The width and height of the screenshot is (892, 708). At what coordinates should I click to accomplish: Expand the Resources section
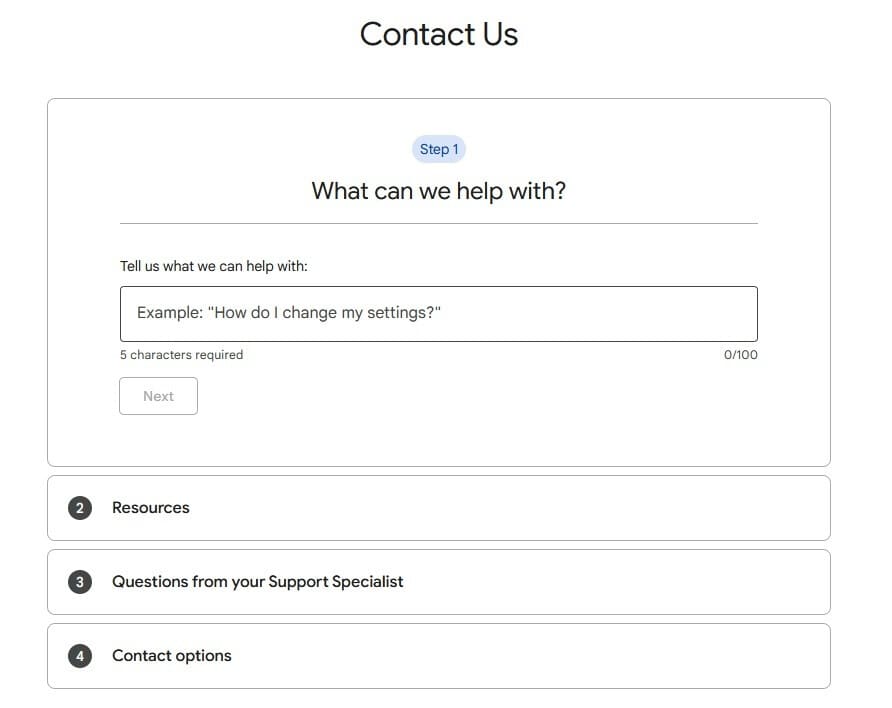pyautogui.click(x=439, y=508)
